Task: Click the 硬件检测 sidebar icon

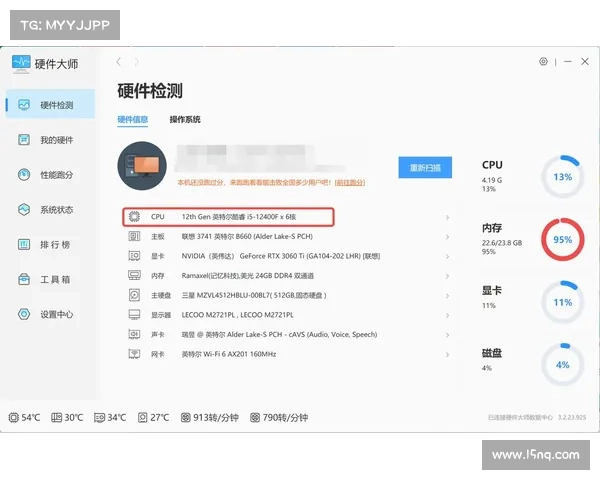Action: [x=24, y=104]
